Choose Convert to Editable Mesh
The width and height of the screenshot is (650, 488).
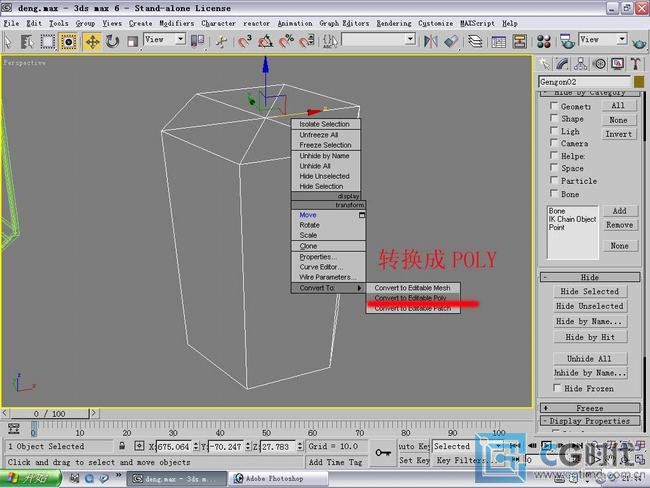(413, 288)
